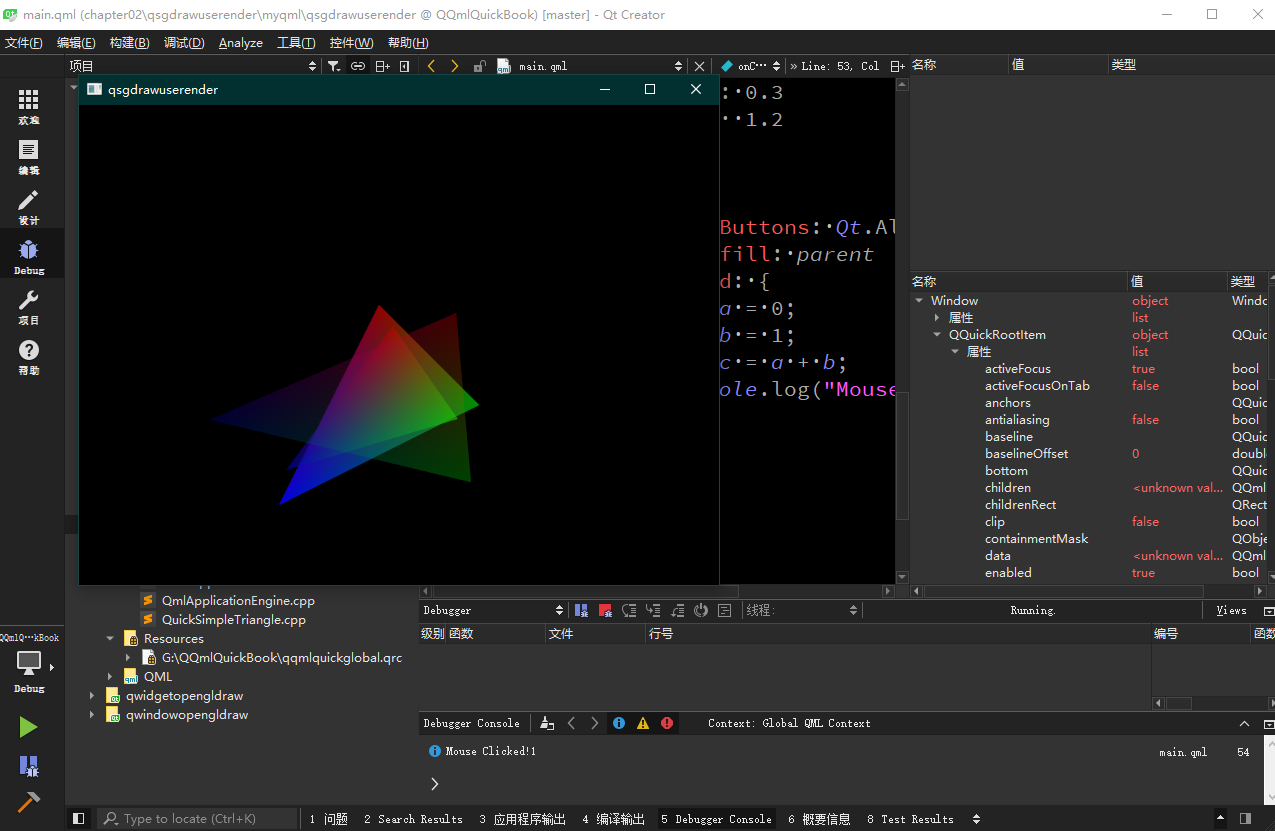This screenshot has height=831, width=1275.
Task: Clear the Debugger Console with the broom icon
Action: 547,723
